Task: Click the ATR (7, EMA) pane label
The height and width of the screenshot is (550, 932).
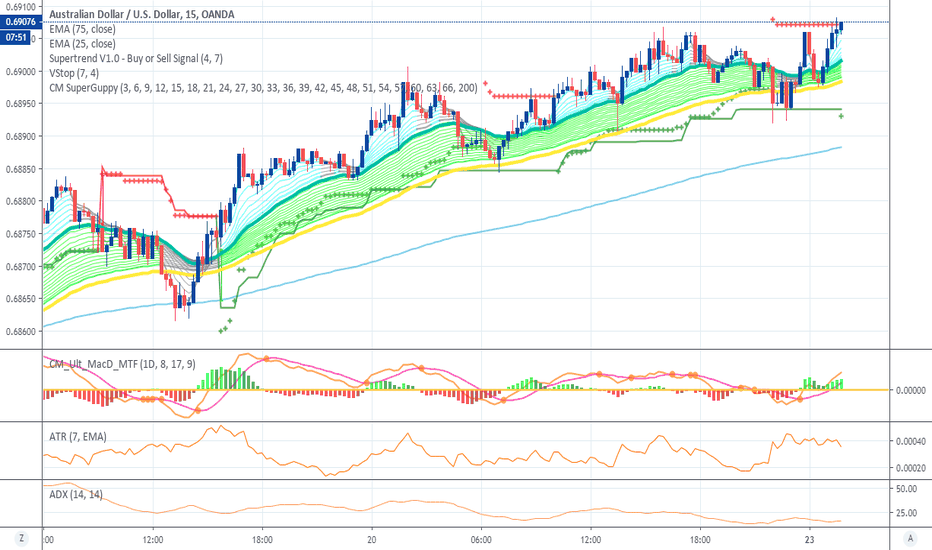Action: 78,436
